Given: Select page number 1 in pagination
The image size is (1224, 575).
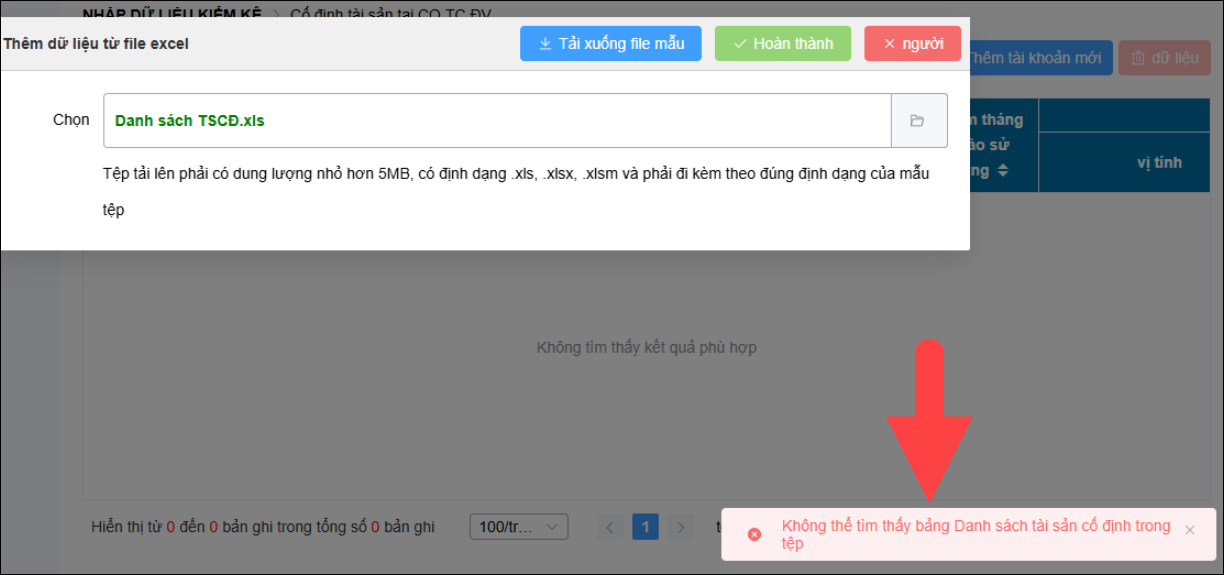Looking at the screenshot, I should pos(646,527).
